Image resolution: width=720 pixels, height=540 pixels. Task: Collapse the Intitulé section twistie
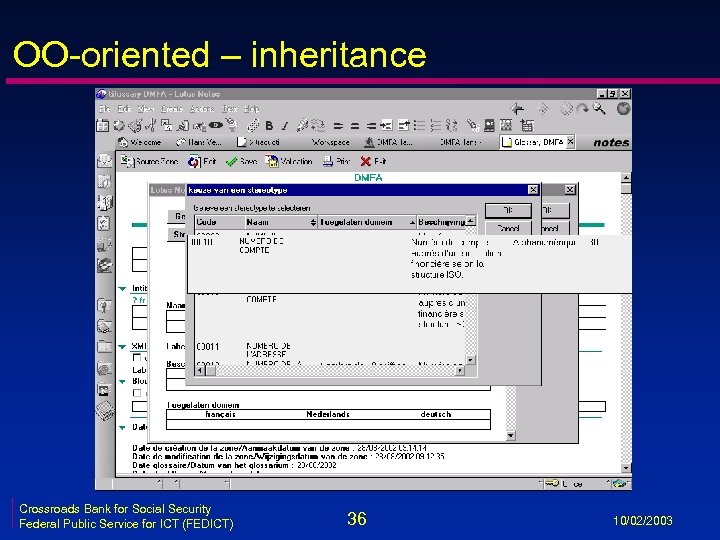(x=122, y=288)
